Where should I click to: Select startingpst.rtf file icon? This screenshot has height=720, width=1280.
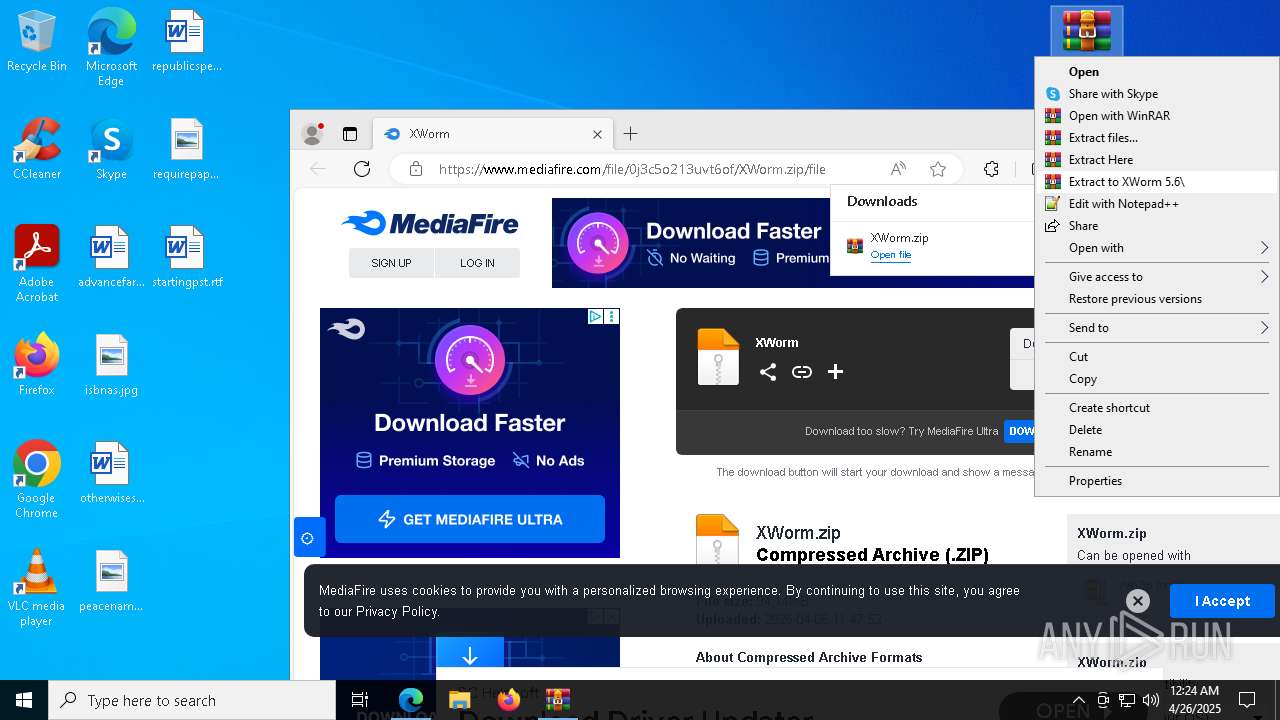pyautogui.click(x=186, y=258)
